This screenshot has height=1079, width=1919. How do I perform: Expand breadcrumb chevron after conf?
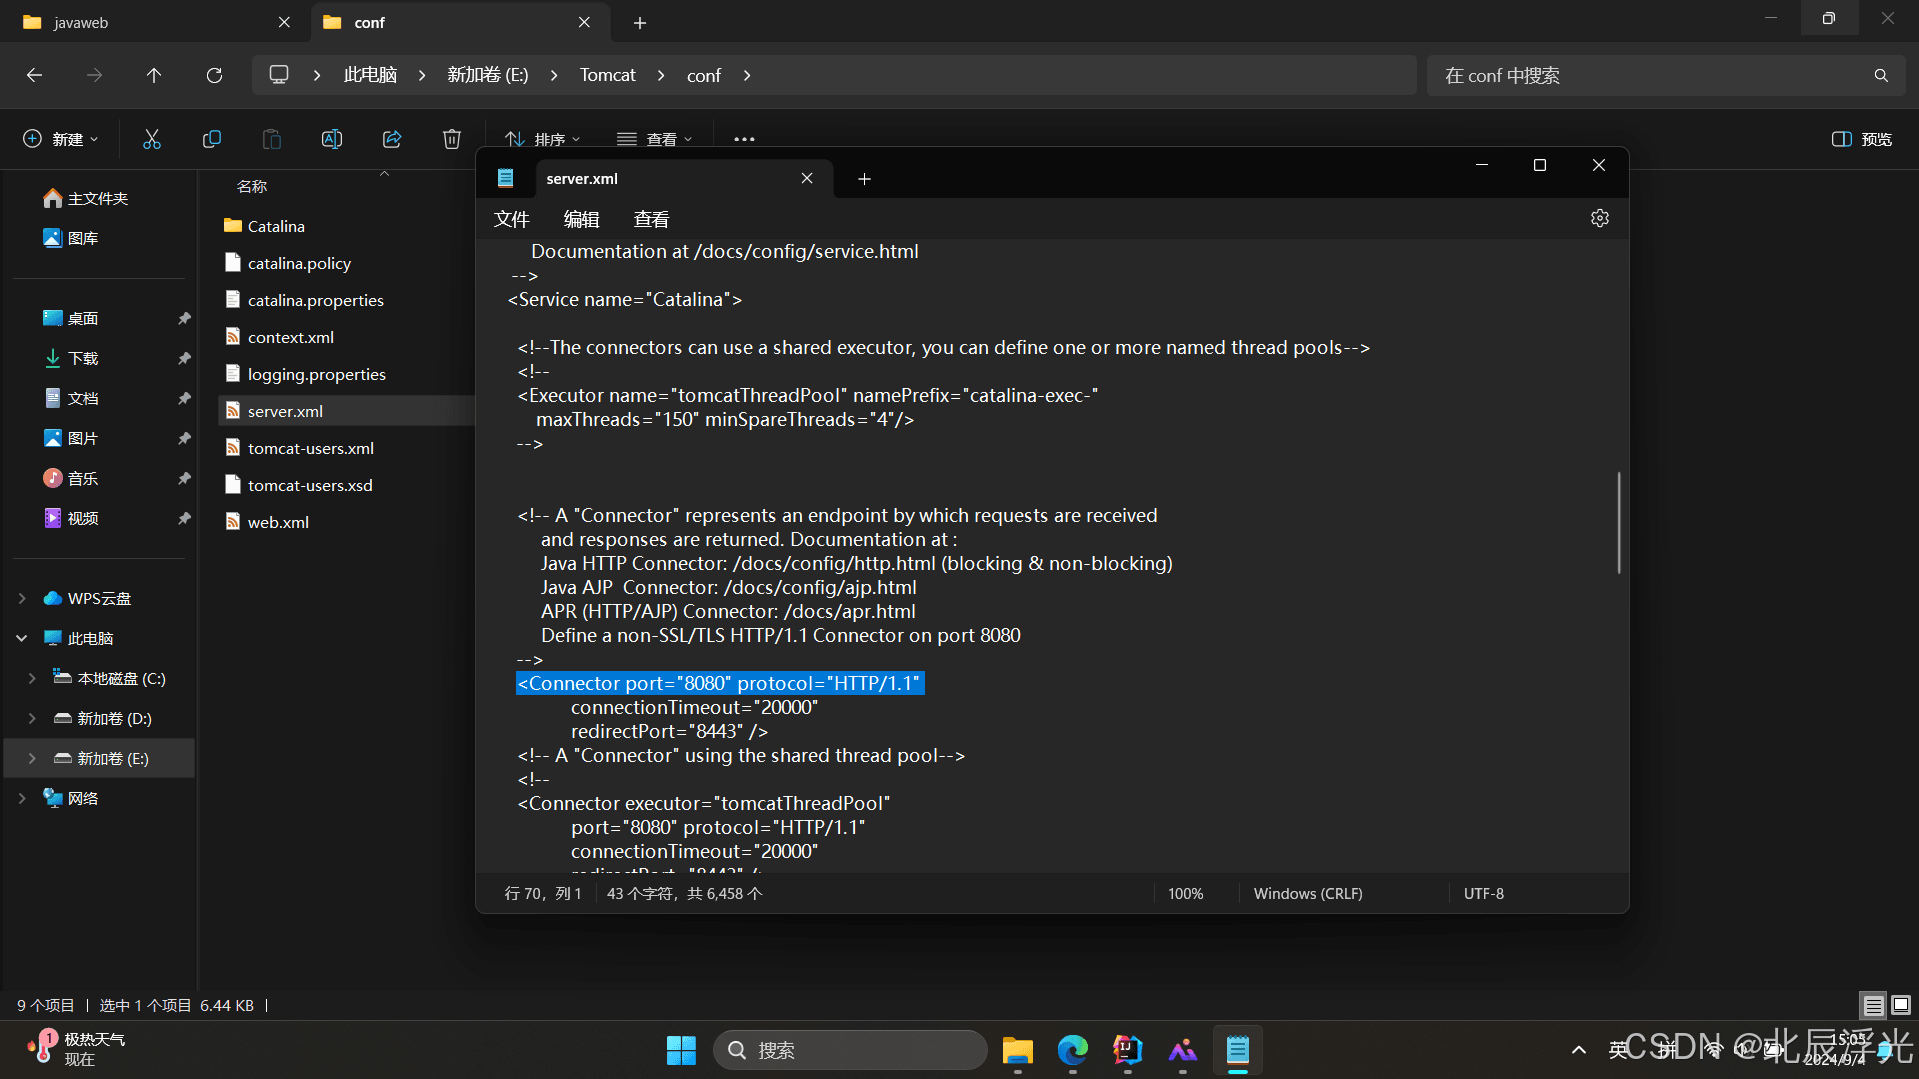coord(747,75)
